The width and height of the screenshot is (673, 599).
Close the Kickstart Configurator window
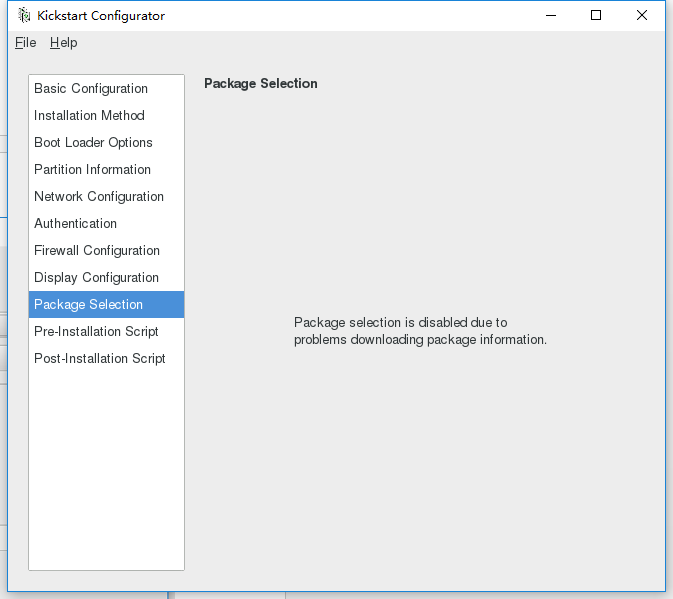641,15
